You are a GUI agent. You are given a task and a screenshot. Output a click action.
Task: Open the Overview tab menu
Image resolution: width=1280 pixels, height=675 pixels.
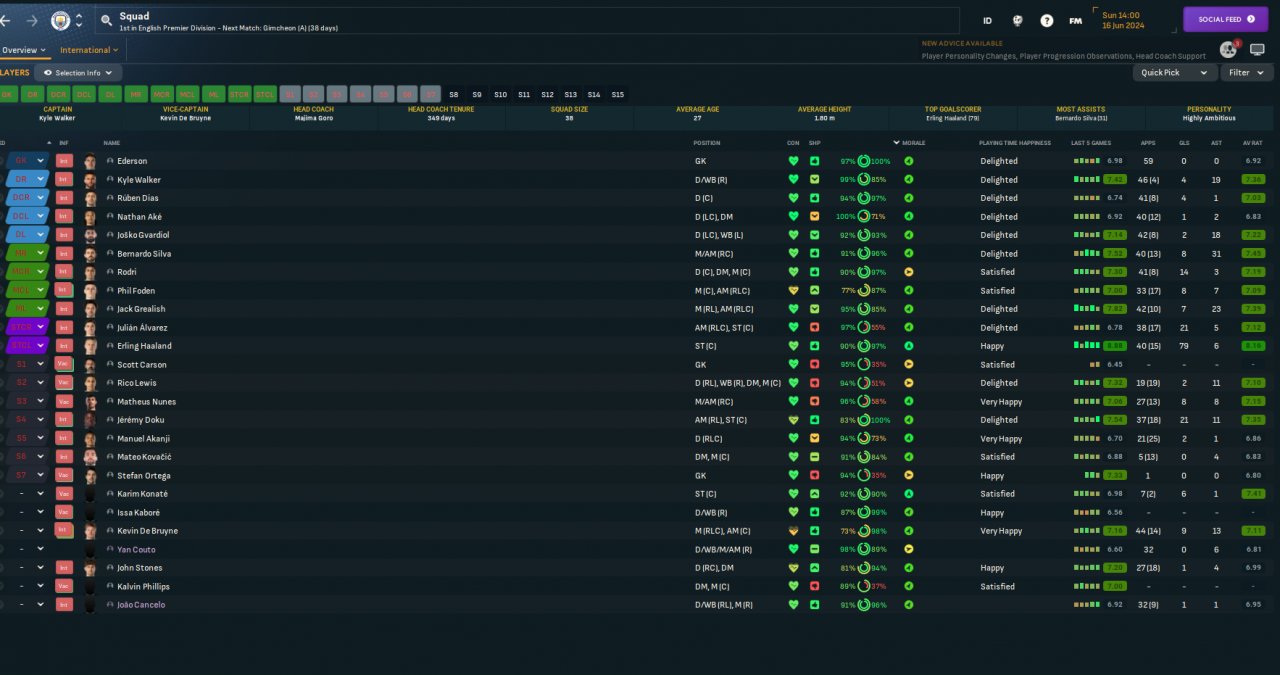coord(23,50)
